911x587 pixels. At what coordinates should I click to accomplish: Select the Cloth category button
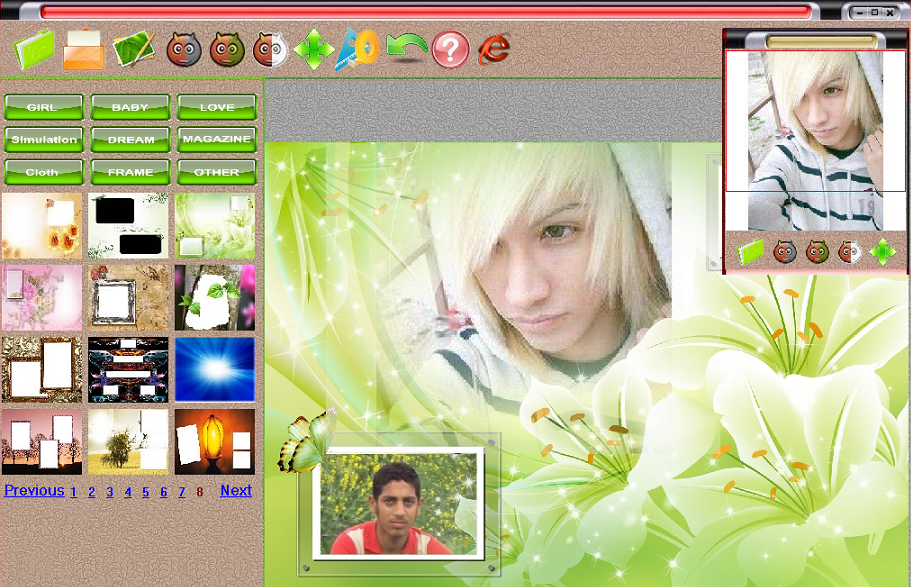click(44, 172)
